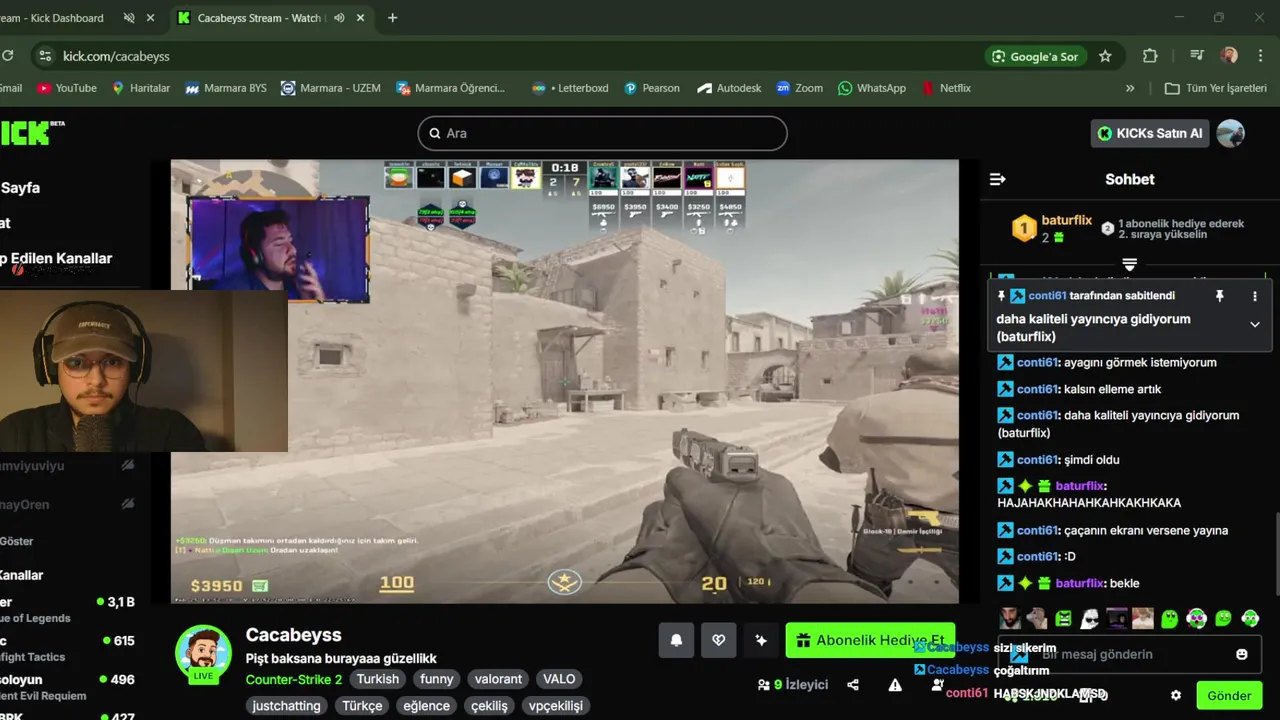Open the media controls icon in toolbar

1197,56
